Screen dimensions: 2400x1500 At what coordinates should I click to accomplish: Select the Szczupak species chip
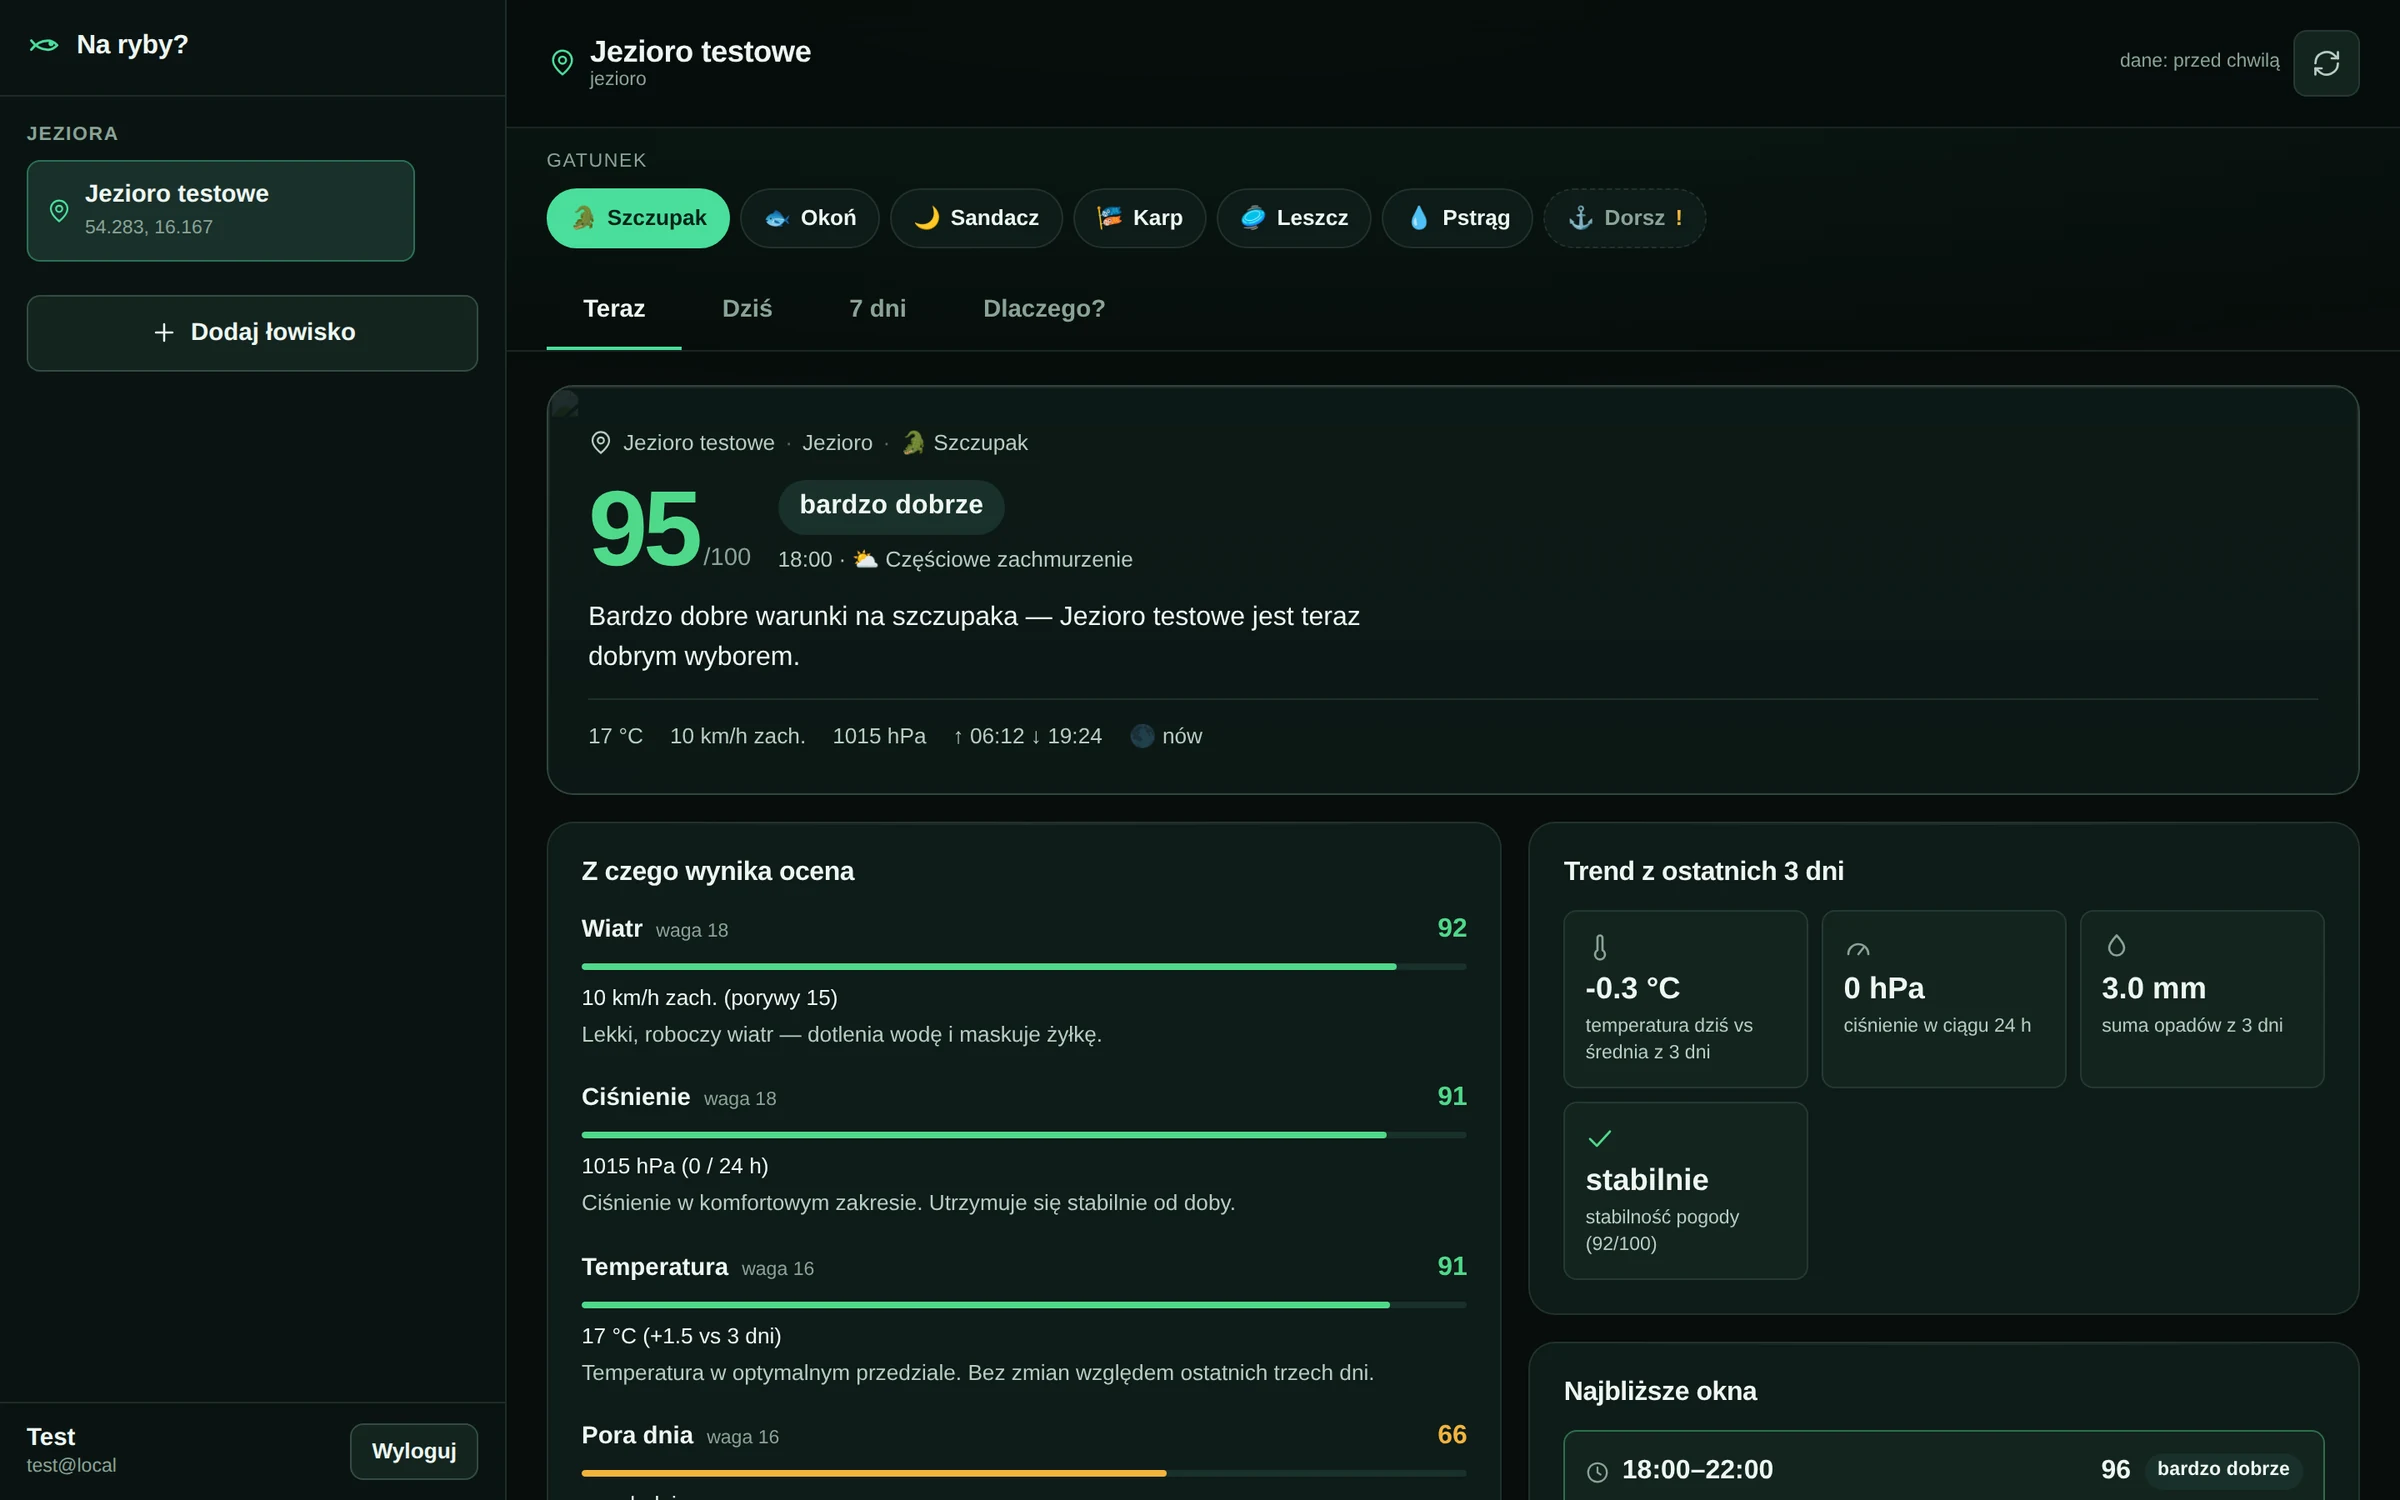coord(638,218)
